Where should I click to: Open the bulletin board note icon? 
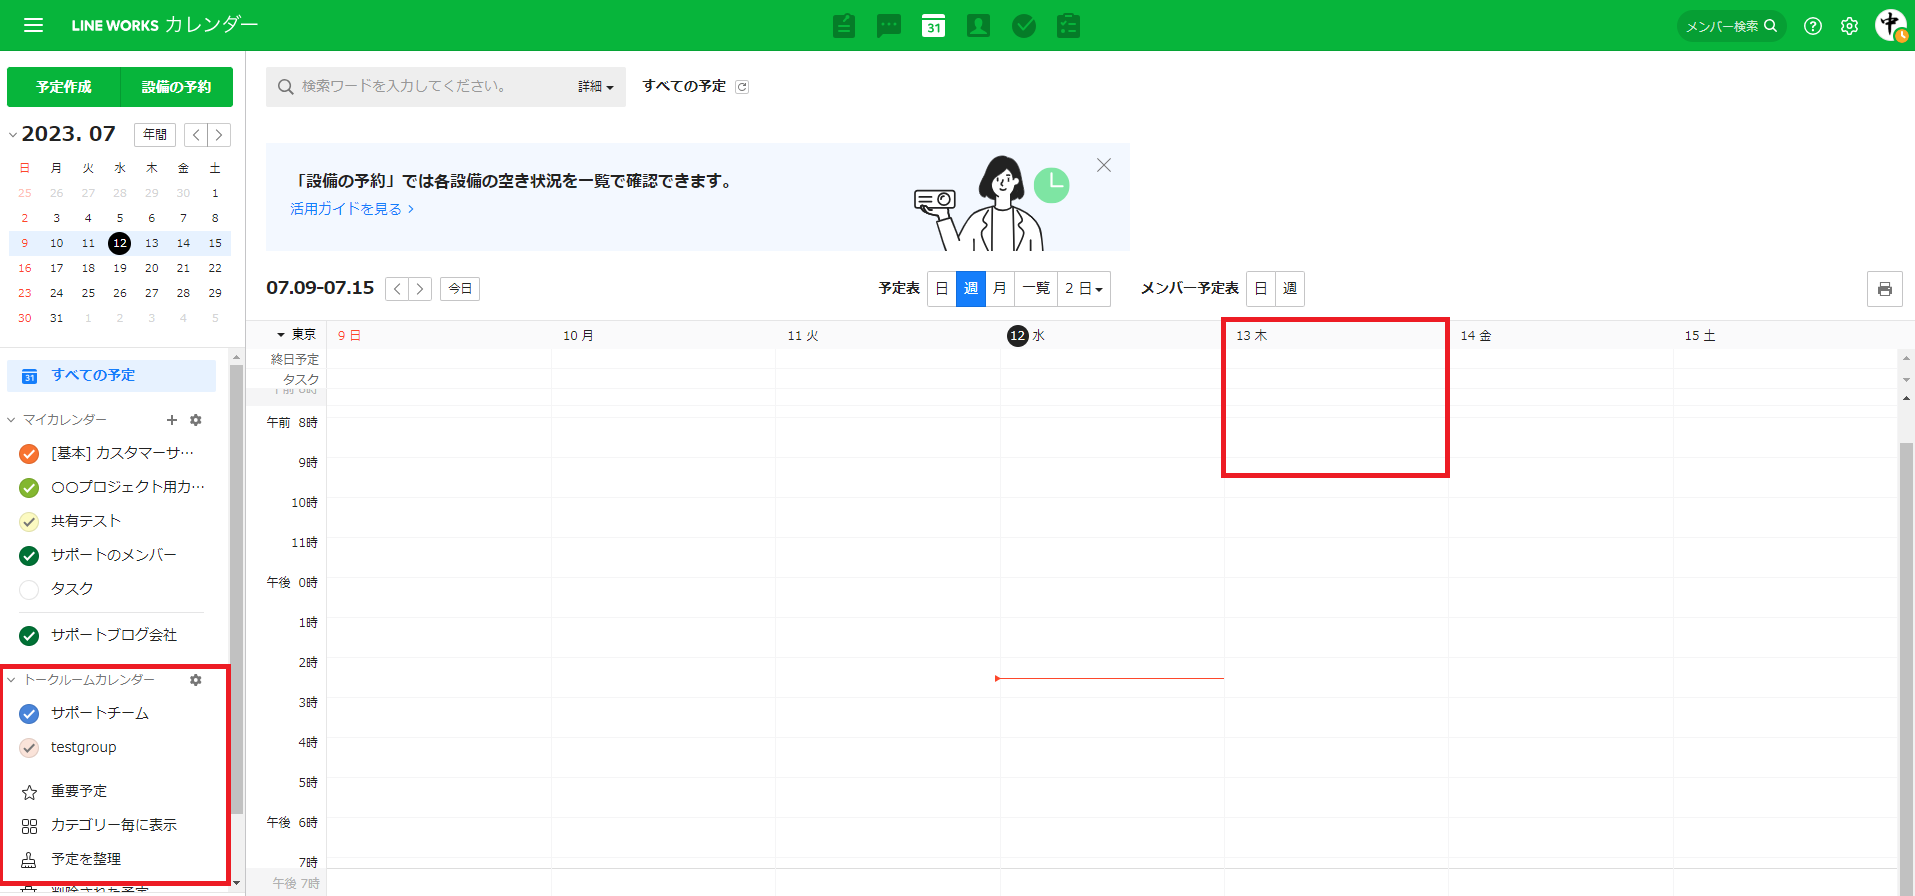843,26
